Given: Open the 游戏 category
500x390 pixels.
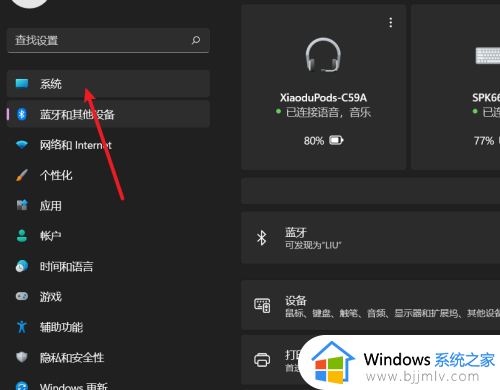Looking at the screenshot, I should pyautogui.click(x=108, y=296).
